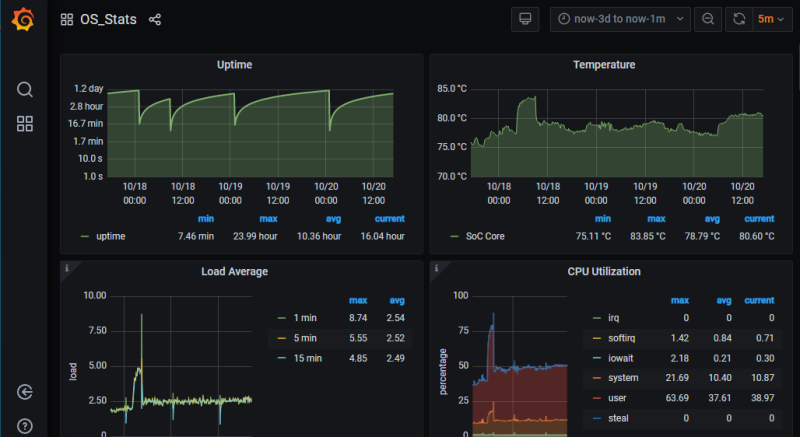Screen dimensions: 800x437
Task: Click the sign in arrow icon
Action: click(x=25, y=392)
